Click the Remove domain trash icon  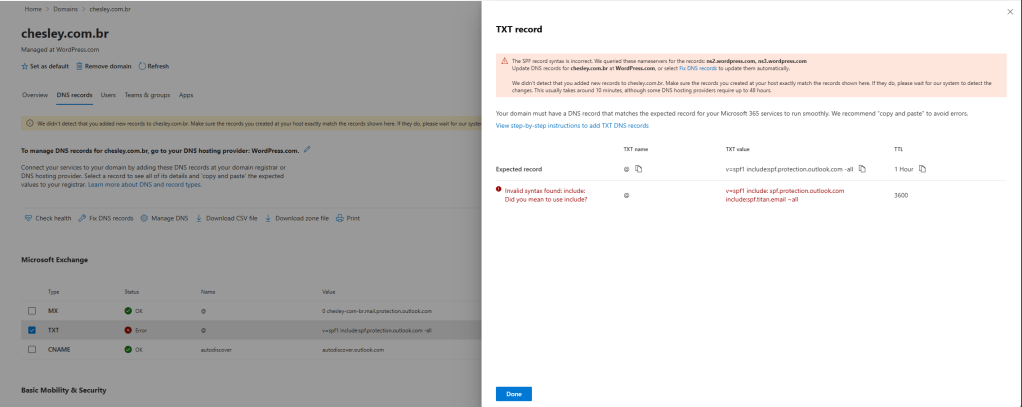78,66
